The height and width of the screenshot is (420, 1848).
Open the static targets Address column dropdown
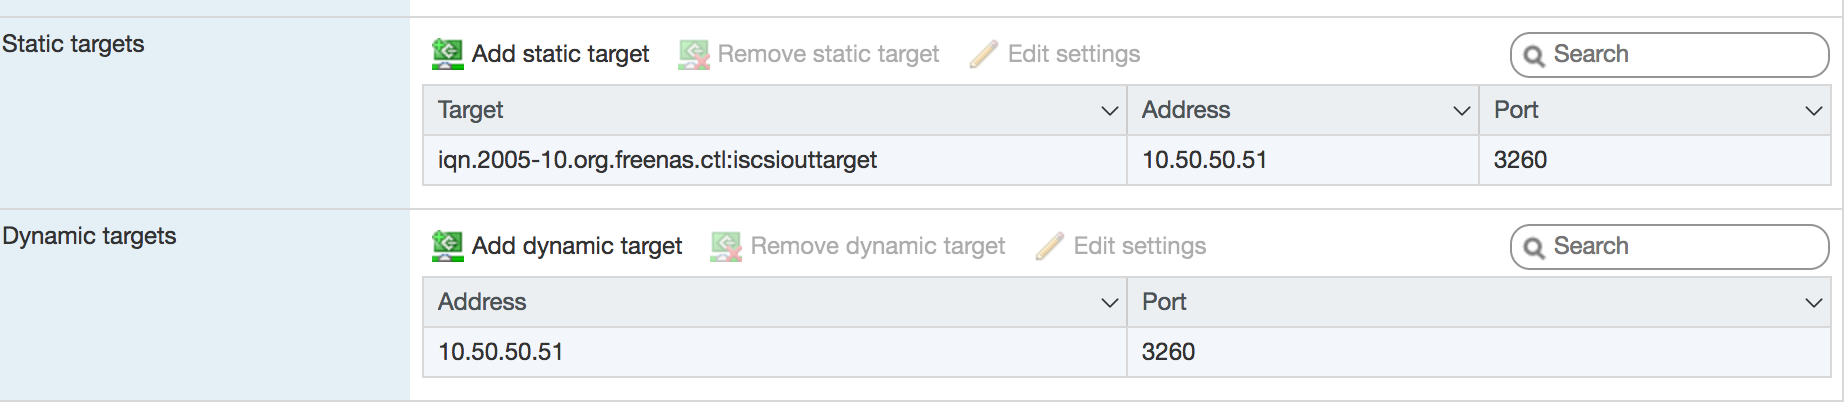click(1461, 111)
